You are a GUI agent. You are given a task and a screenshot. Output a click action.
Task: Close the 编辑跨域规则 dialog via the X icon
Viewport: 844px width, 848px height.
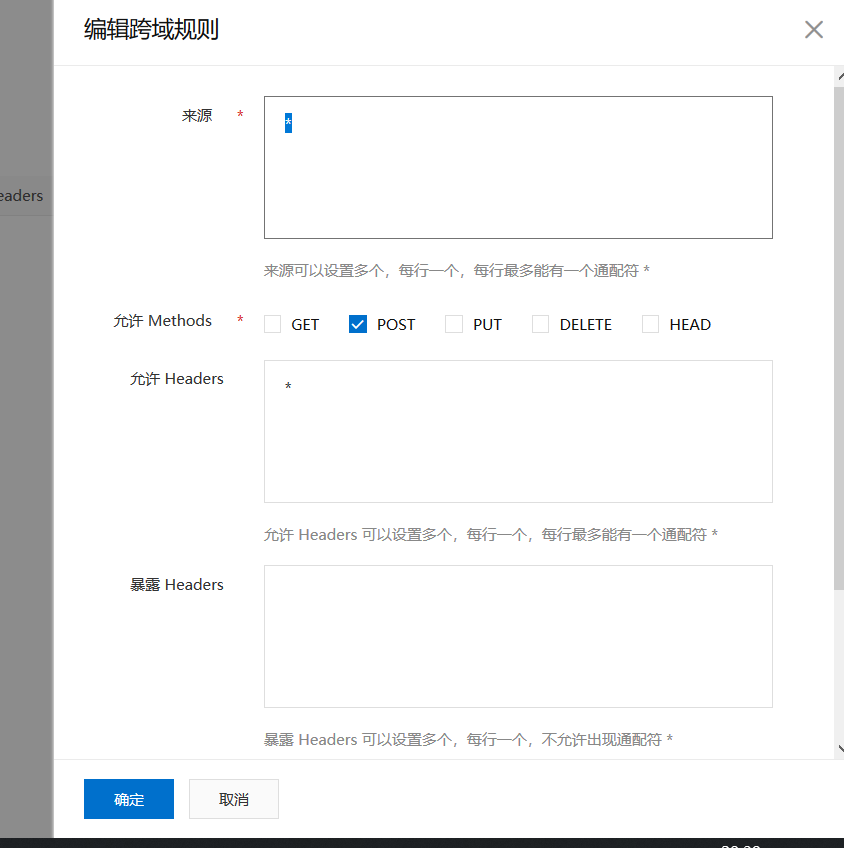tap(813, 30)
